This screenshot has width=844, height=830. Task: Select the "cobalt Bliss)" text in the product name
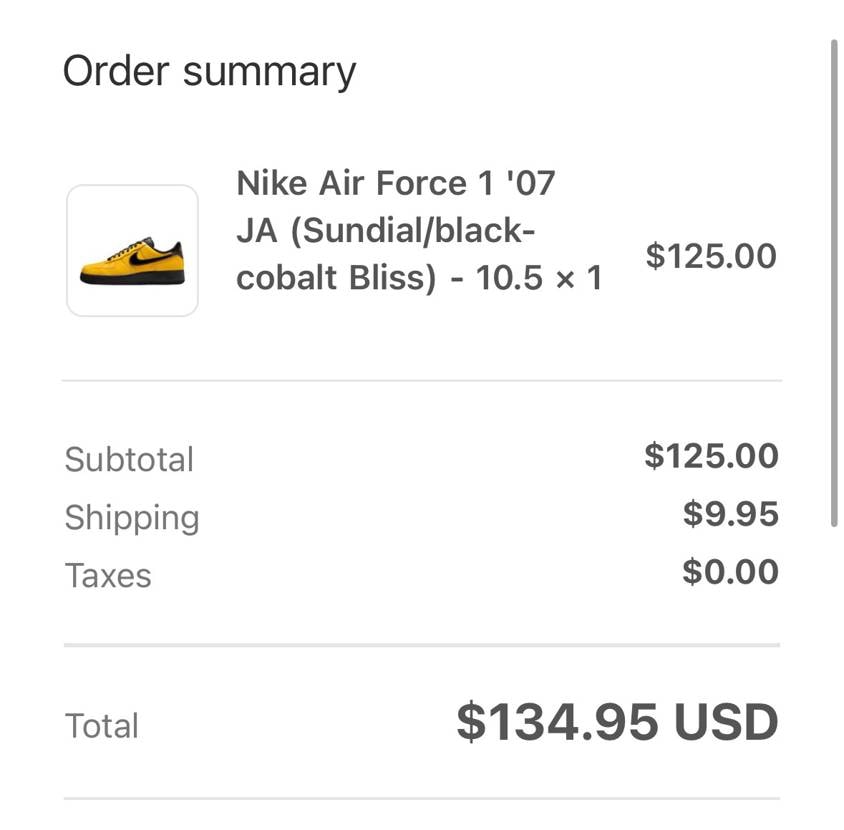pos(336,278)
